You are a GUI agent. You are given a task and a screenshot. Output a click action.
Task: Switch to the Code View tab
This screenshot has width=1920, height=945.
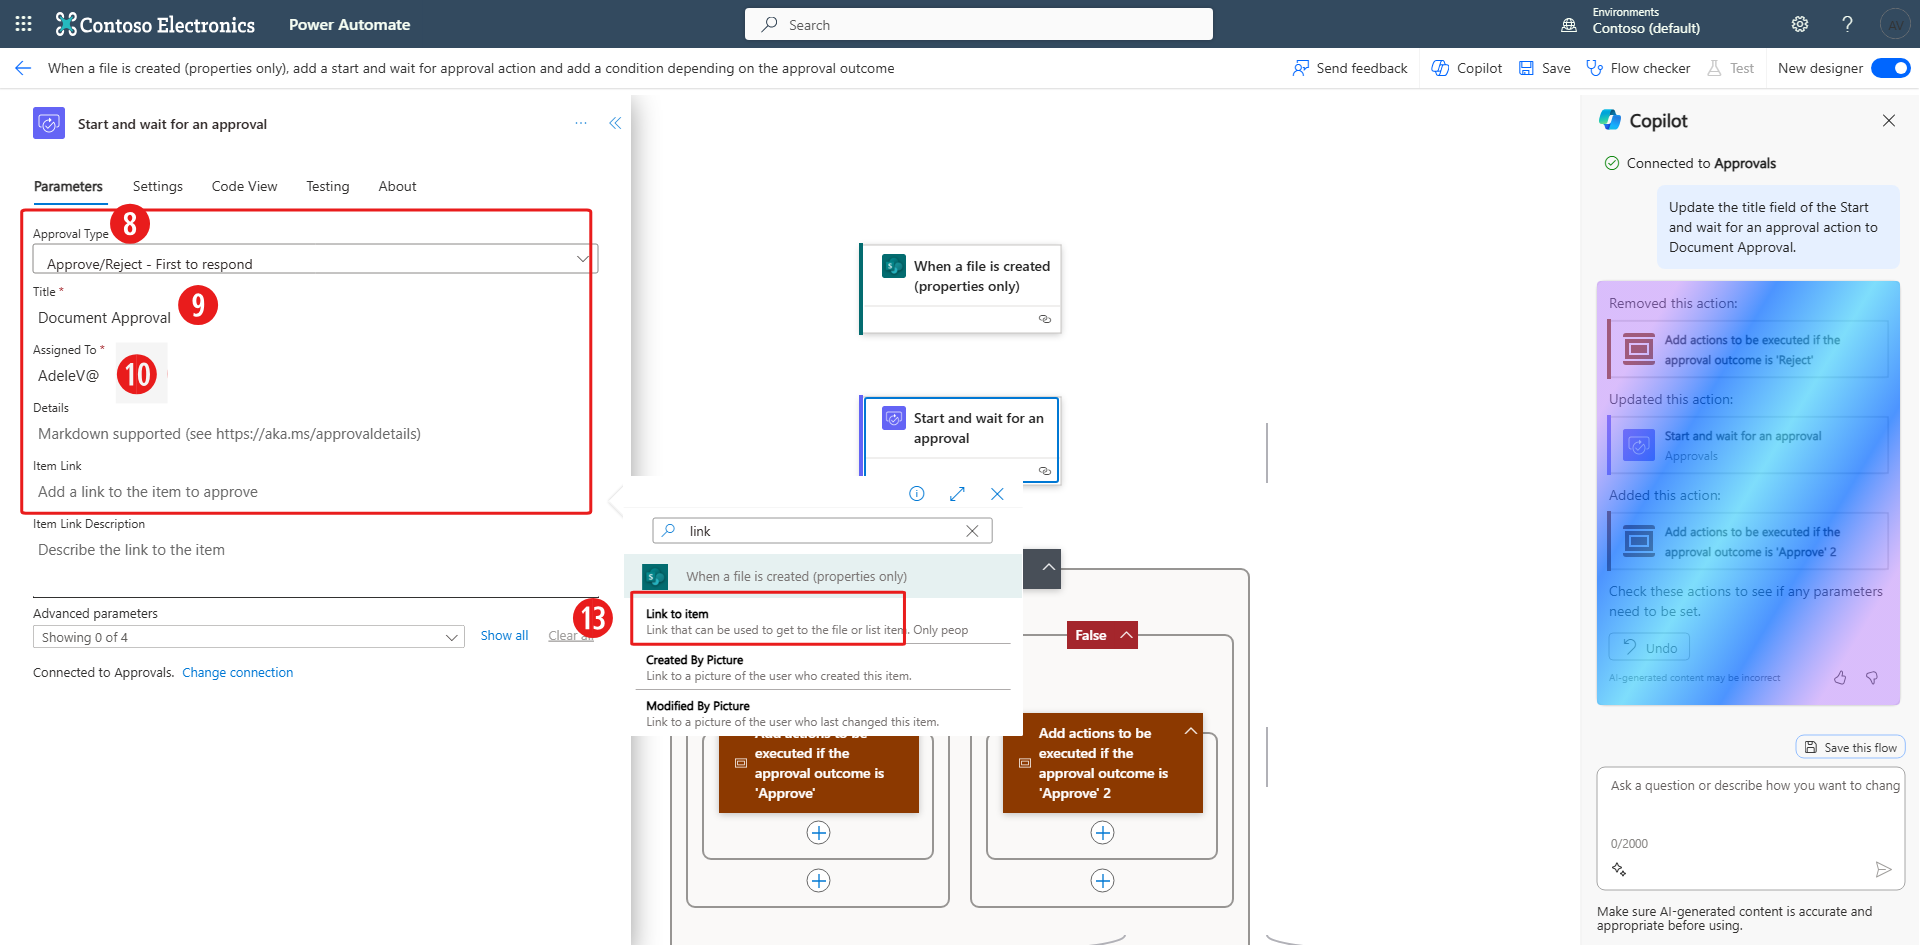tap(244, 186)
